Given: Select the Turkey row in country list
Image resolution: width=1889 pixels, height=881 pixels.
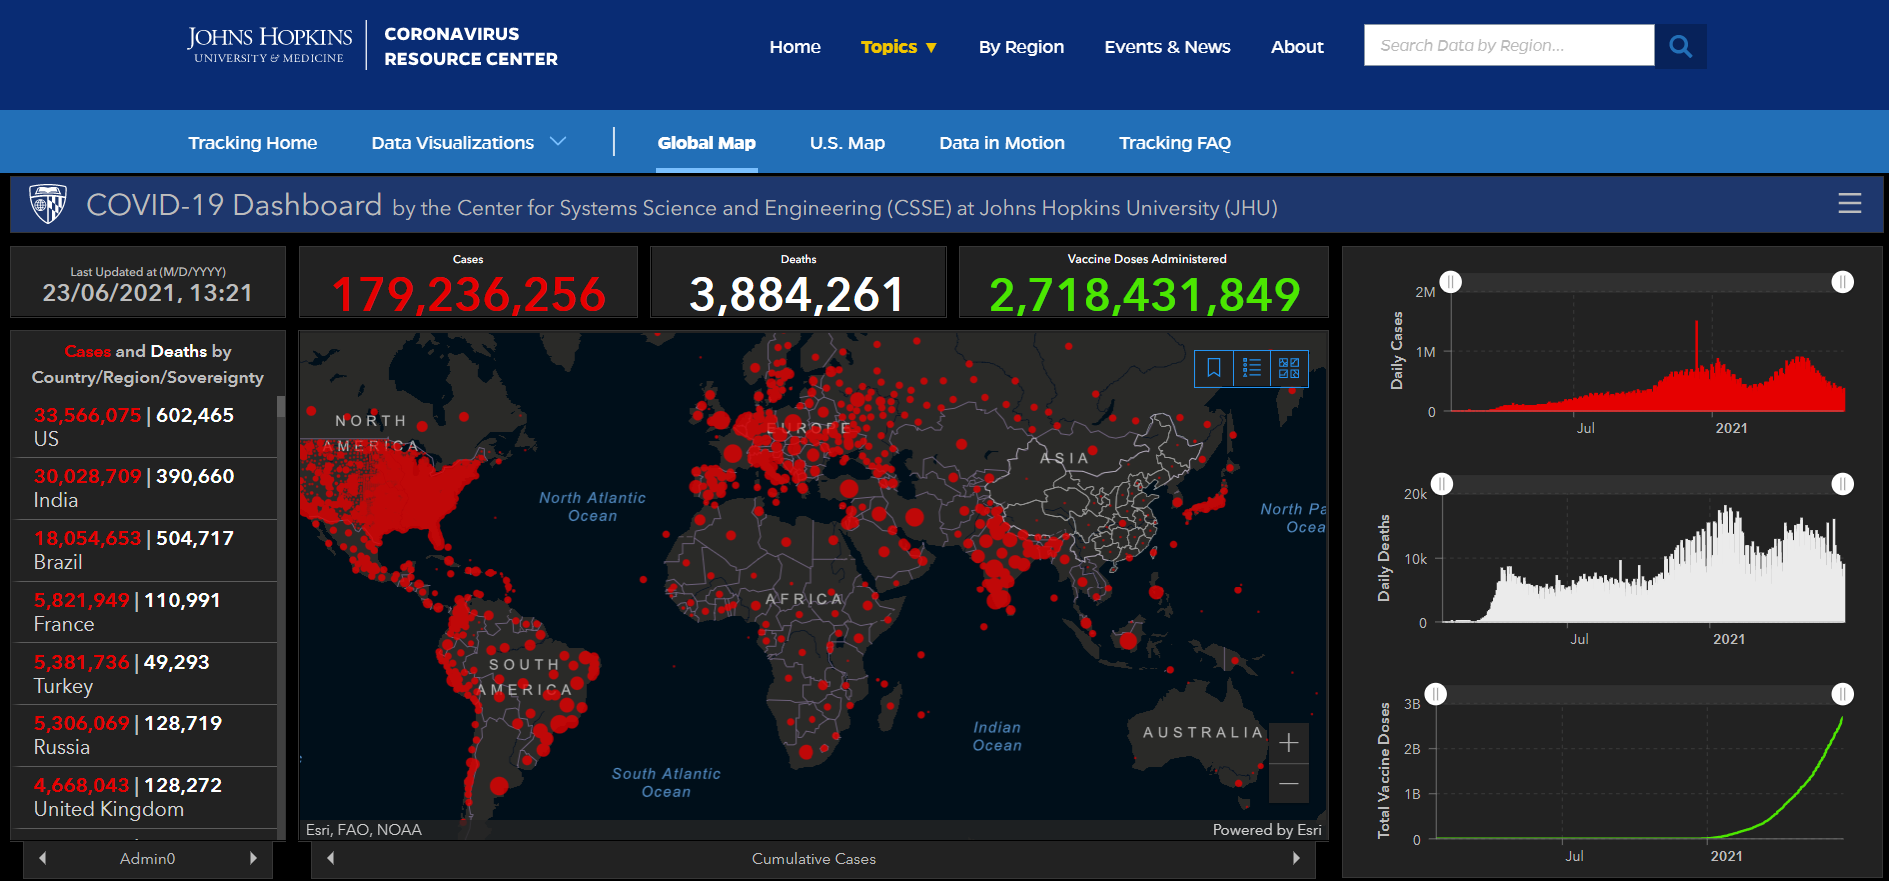Looking at the screenshot, I should tap(145, 674).
